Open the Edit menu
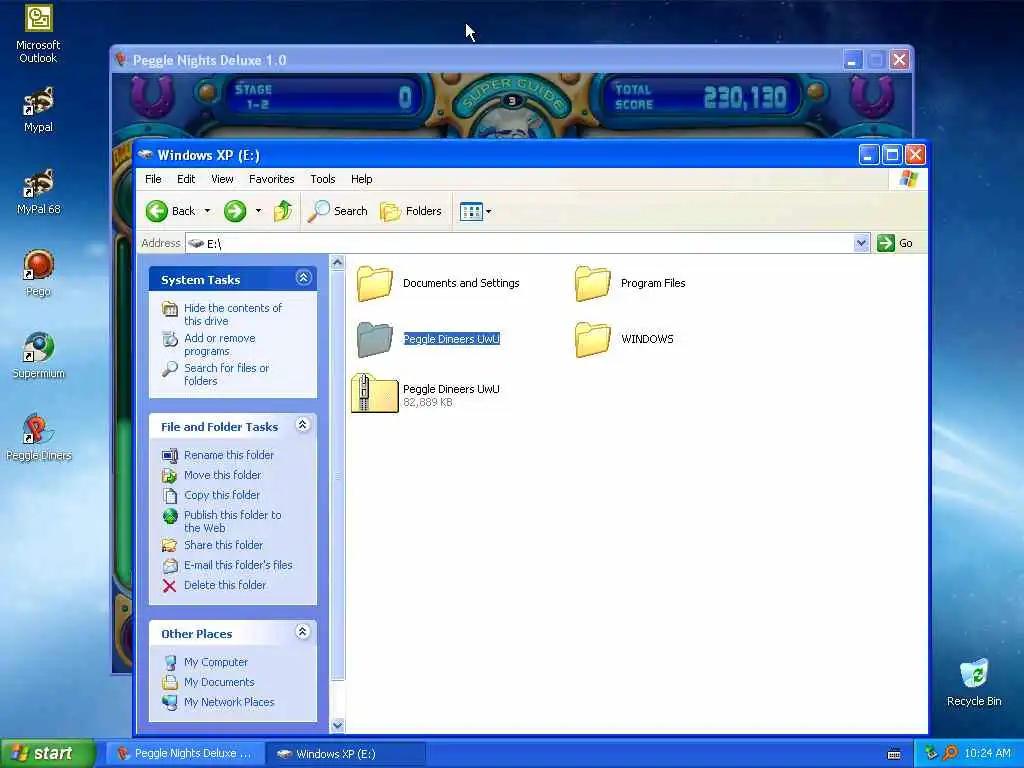Screen dimensions: 1024x768 tap(185, 179)
